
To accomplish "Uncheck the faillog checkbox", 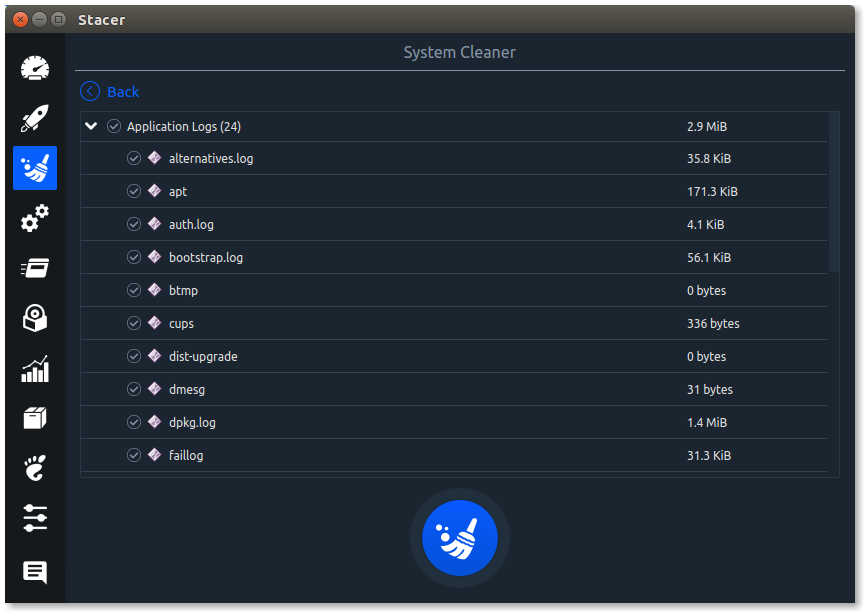I will pos(134,456).
